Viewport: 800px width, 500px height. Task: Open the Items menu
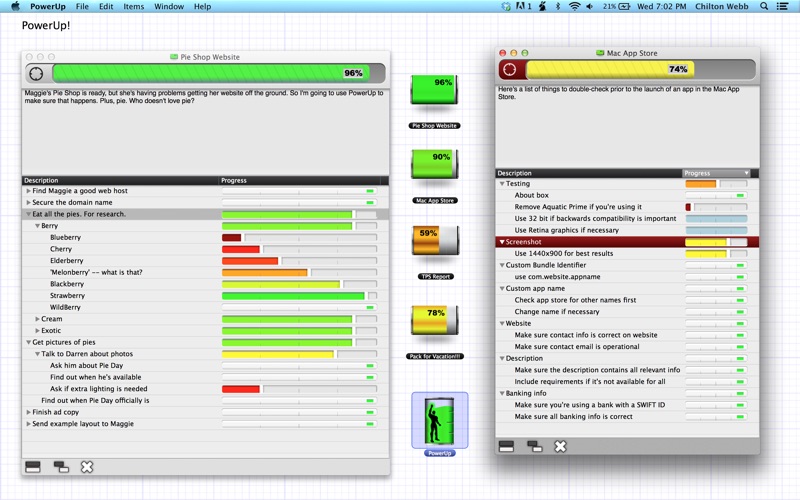134,6
